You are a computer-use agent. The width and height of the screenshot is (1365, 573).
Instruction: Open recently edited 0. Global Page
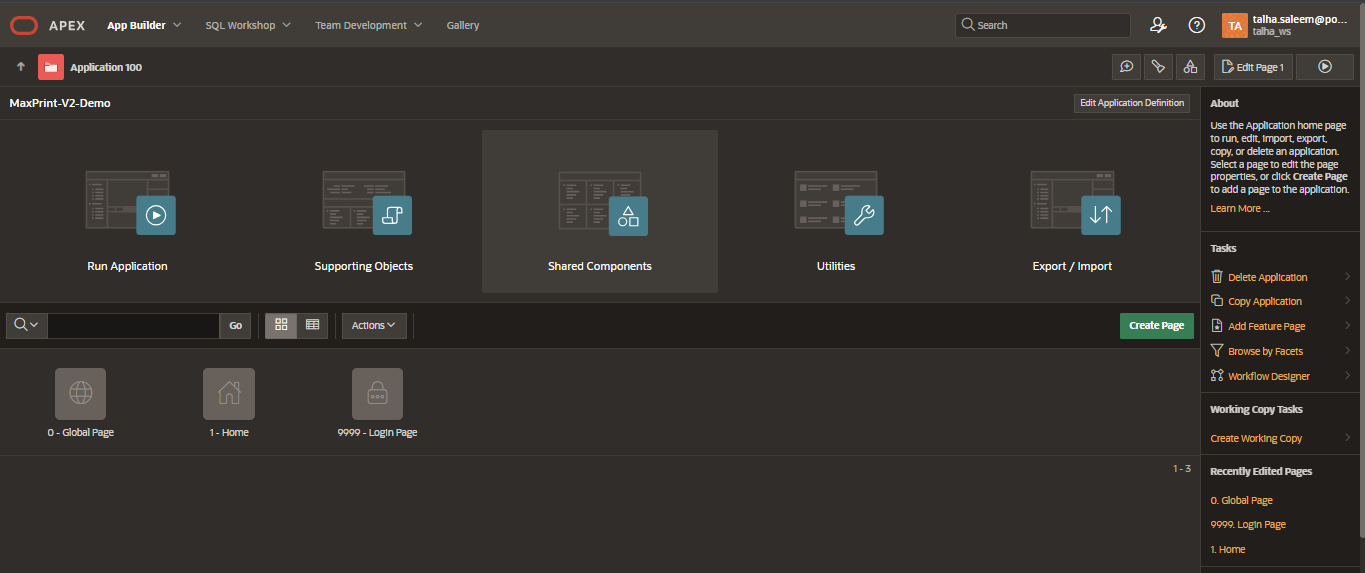(1241, 500)
